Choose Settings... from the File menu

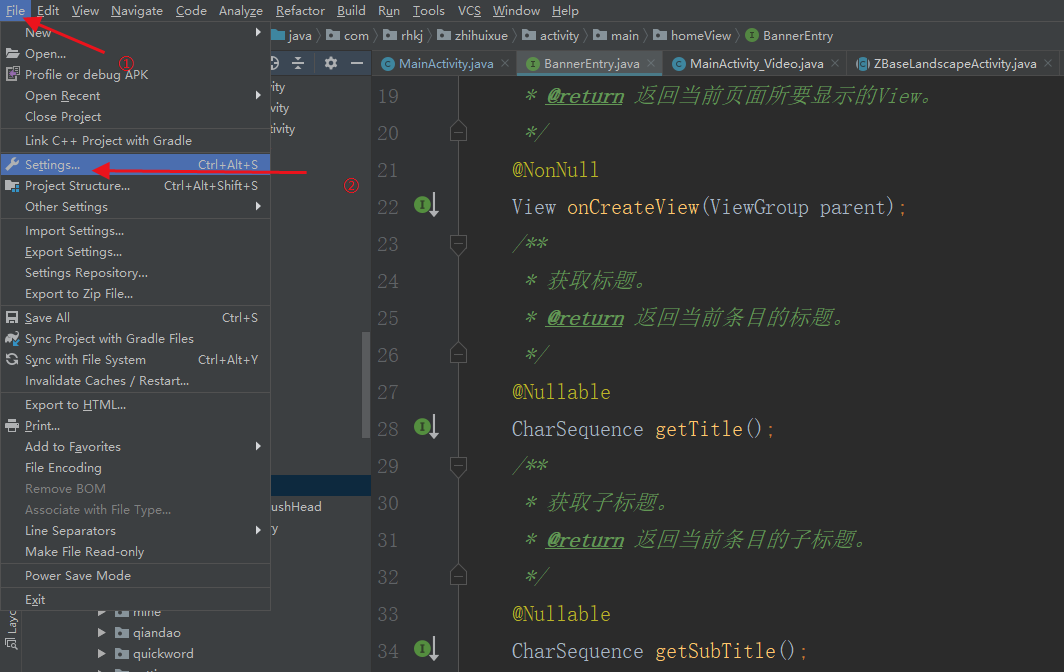coord(136,164)
